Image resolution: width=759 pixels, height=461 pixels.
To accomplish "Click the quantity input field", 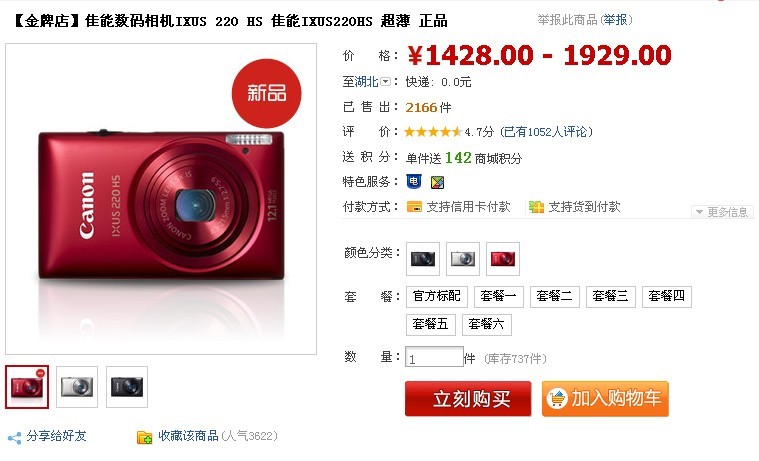I will tap(434, 357).
